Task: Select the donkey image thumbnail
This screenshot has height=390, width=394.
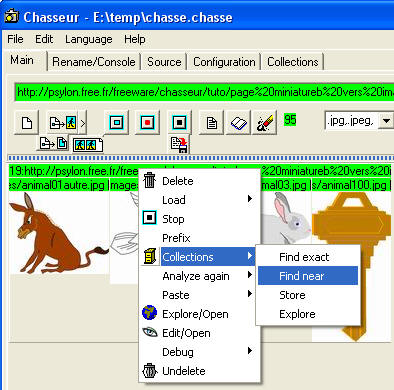Action: coord(59,233)
